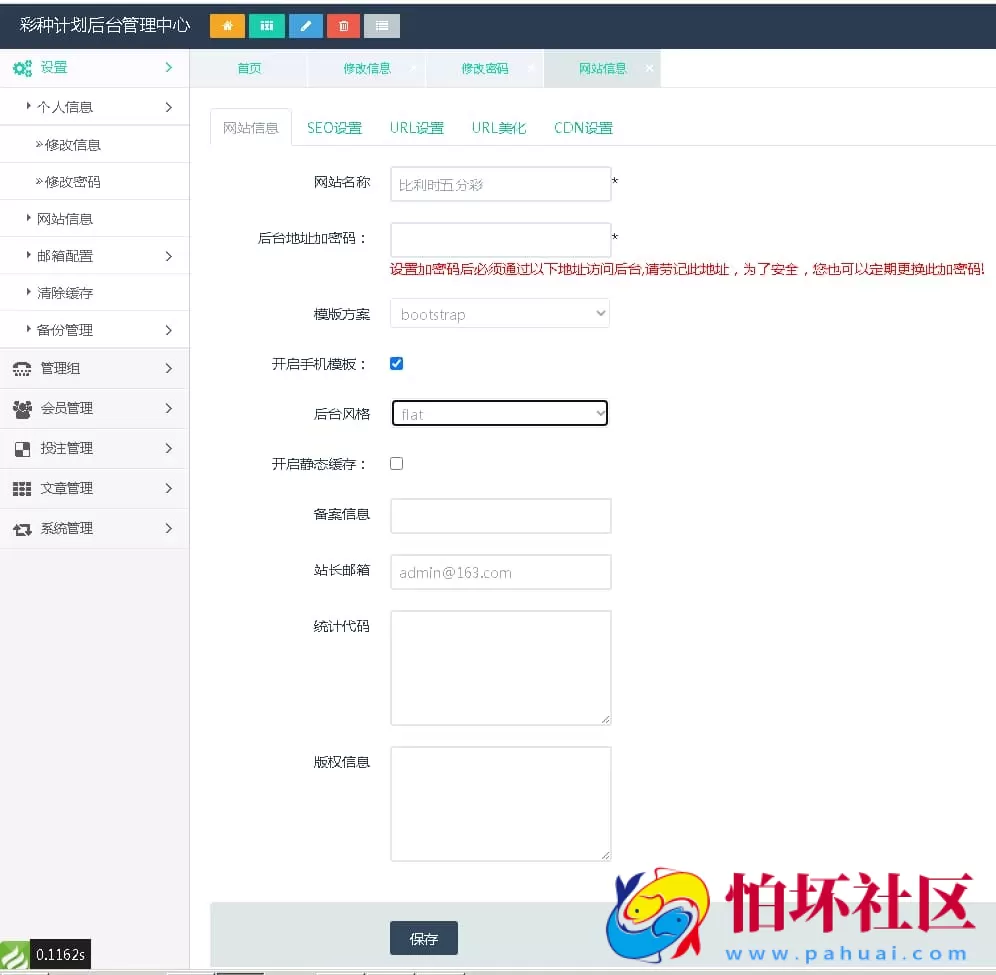Click the 系统管理 refresh icon in sidebar

[23, 528]
